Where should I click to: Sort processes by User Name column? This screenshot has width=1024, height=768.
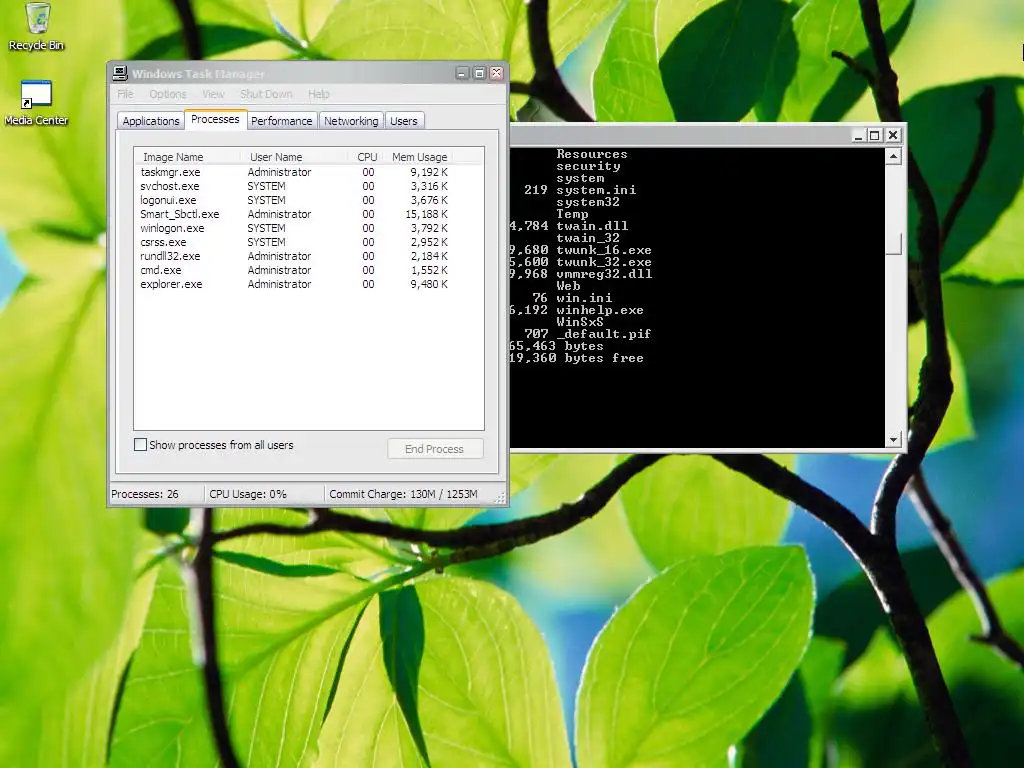pyautogui.click(x=294, y=157)
